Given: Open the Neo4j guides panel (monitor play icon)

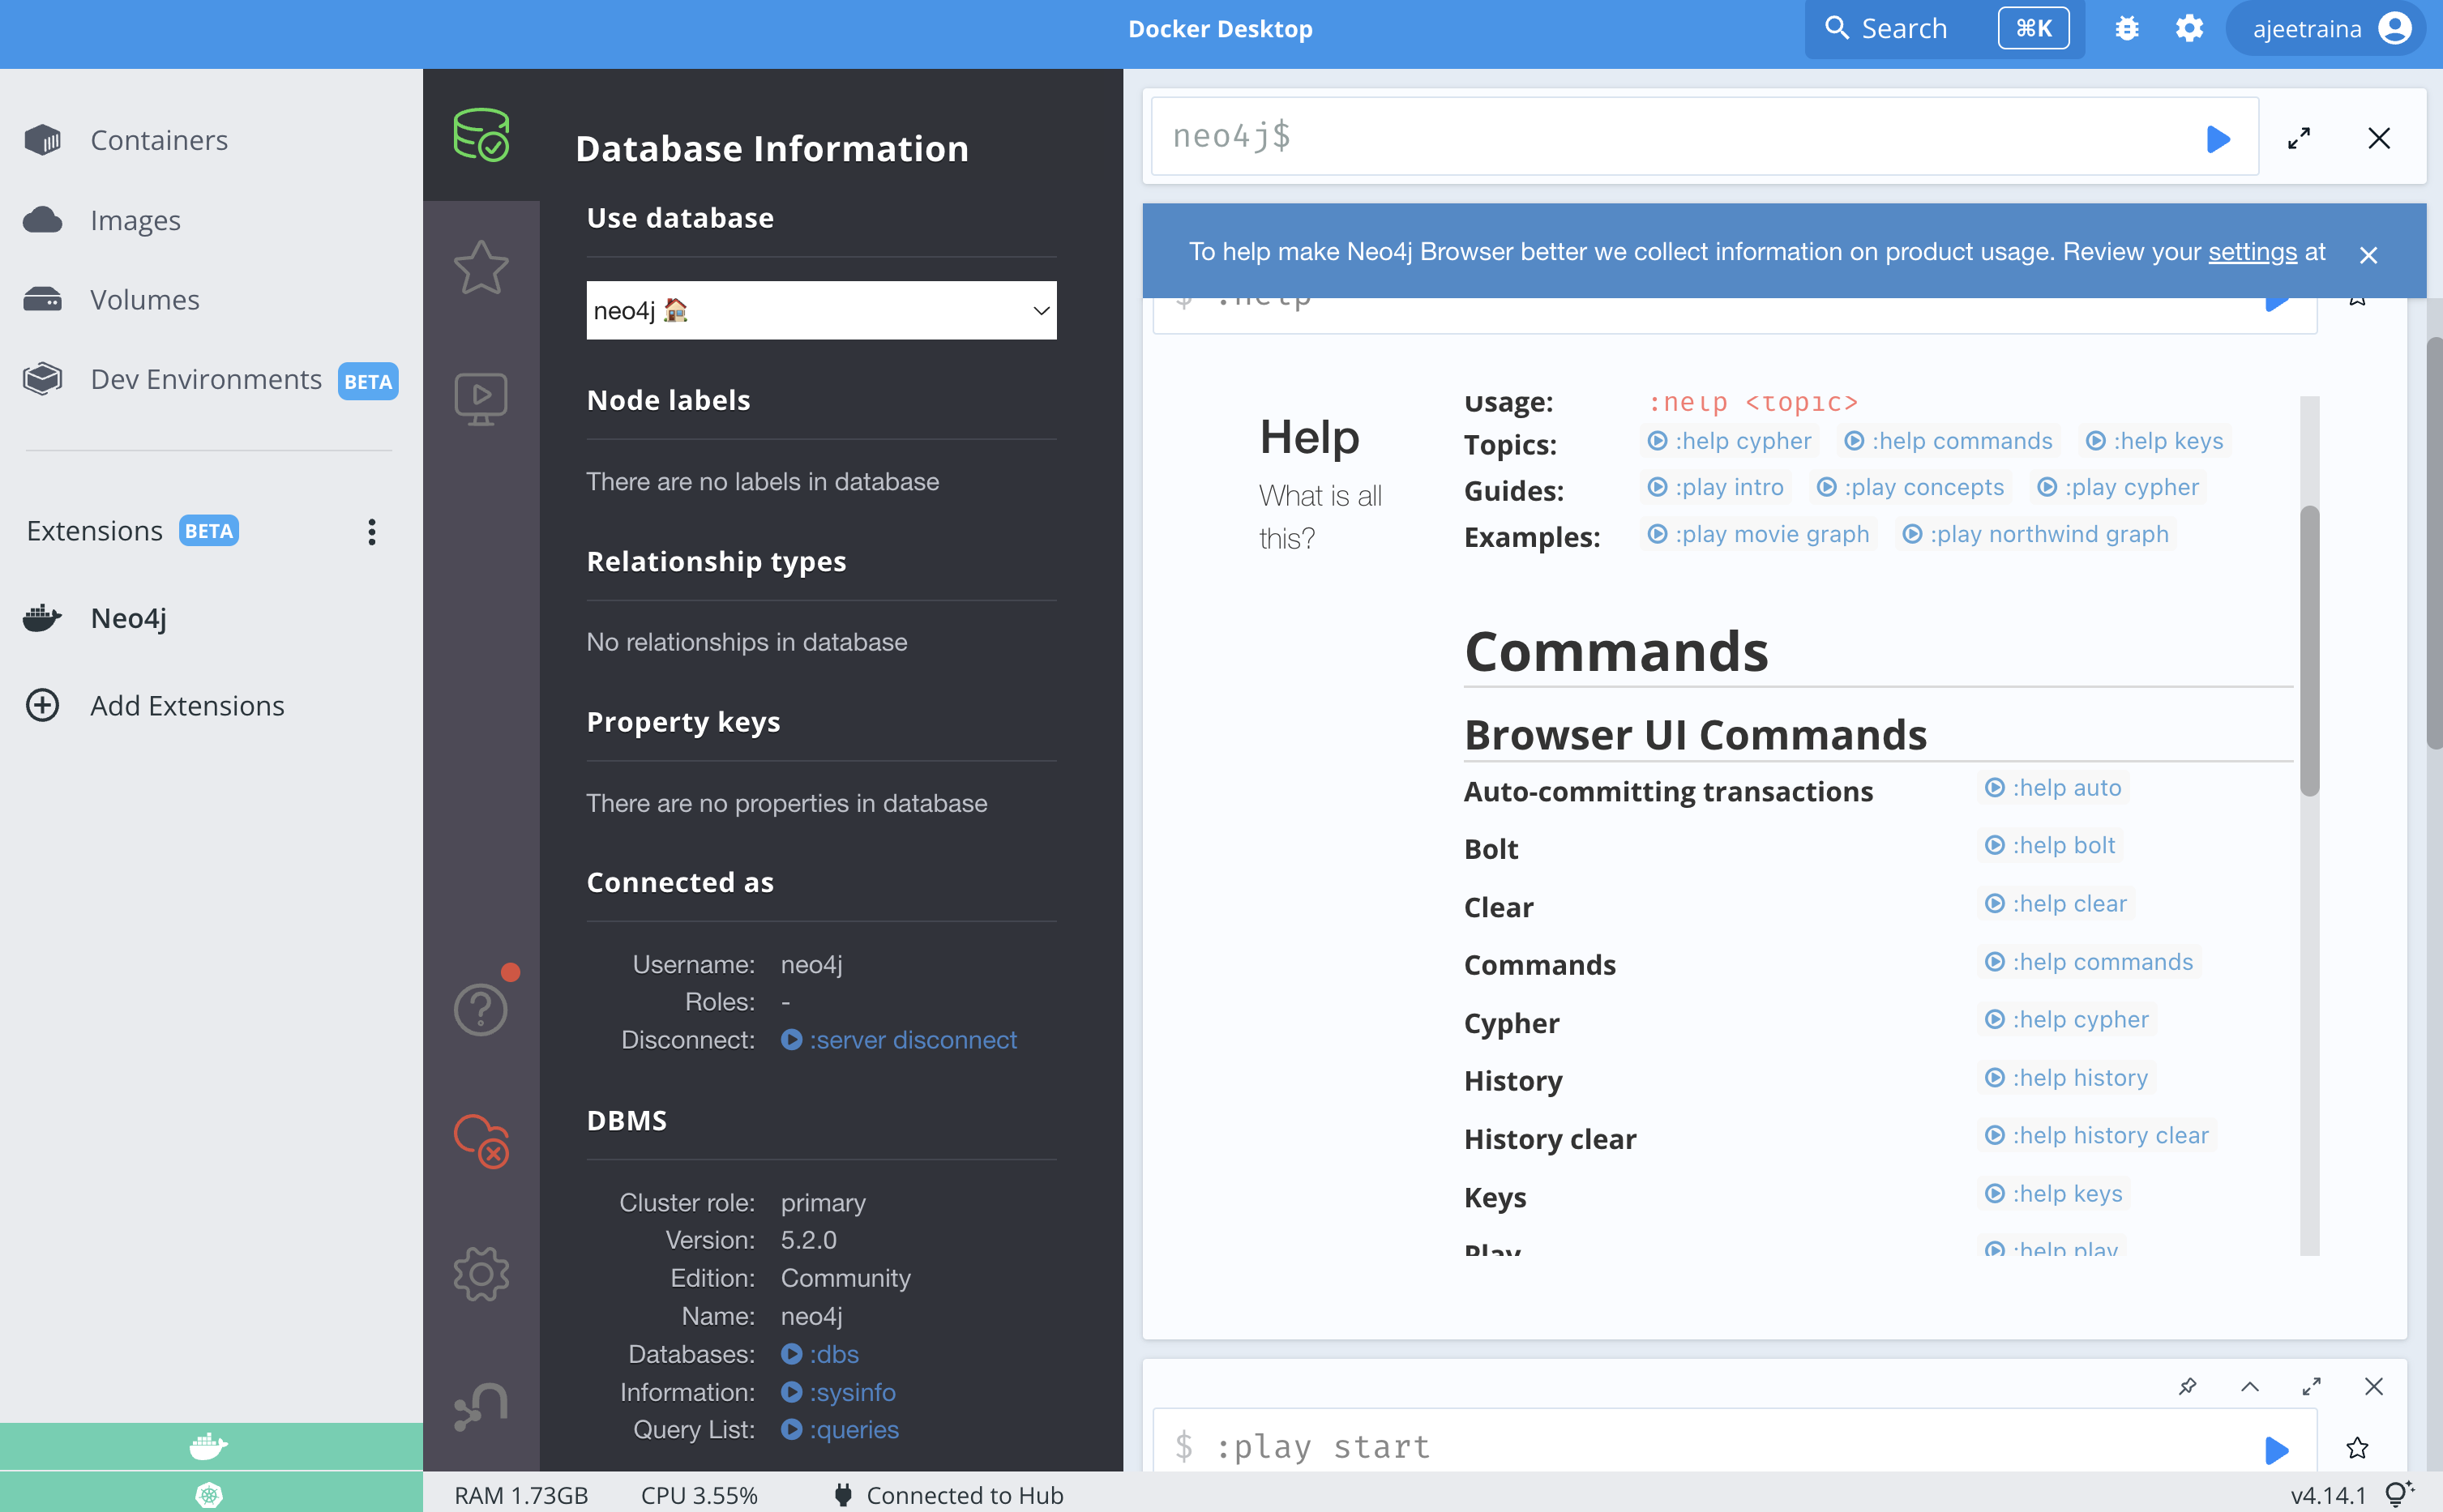Looking at the screenshot, I should coord(482,398).
